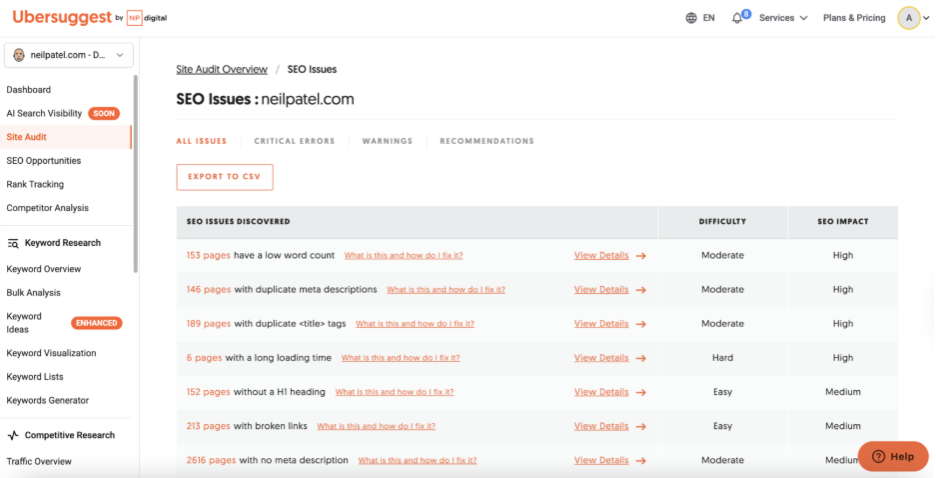The height and width of the screenshot is (478, 936).
Task: View Details for no meta description
Action: point(601,460)
